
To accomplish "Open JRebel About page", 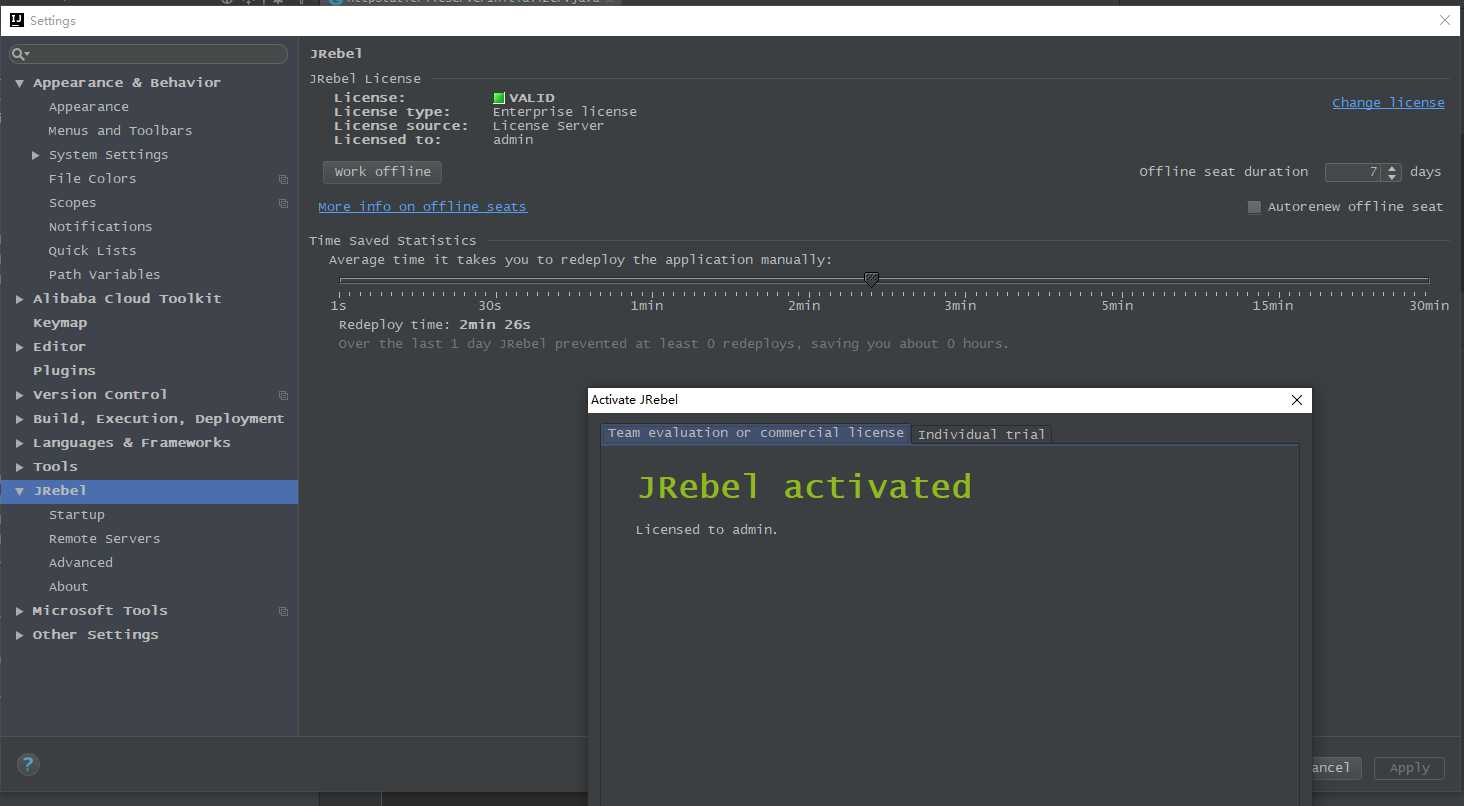I will point(68,587).
